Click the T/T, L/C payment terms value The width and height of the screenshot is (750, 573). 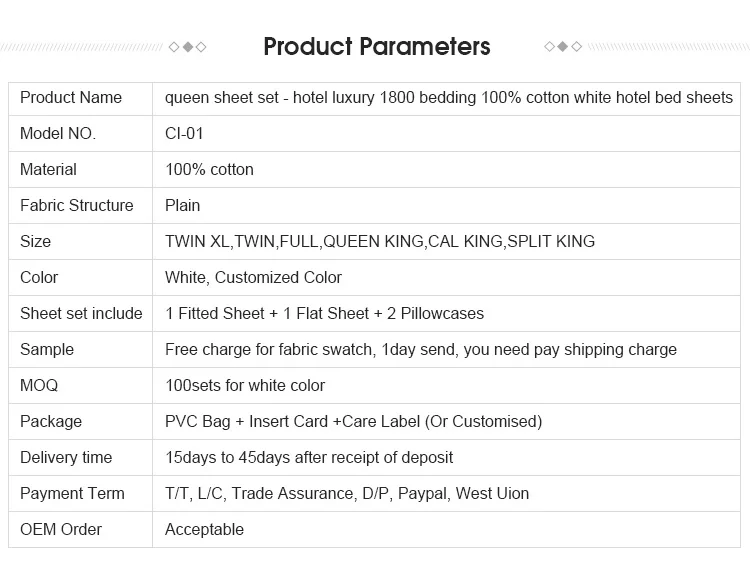347,494
